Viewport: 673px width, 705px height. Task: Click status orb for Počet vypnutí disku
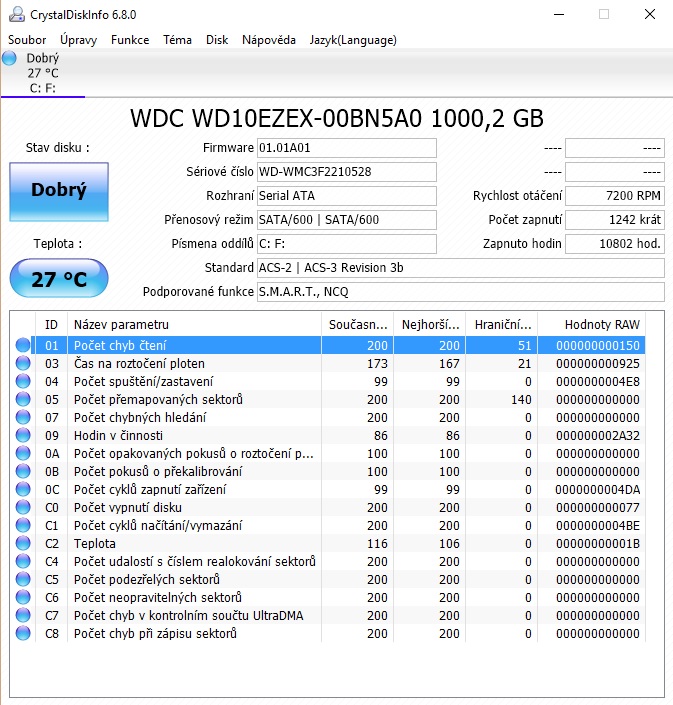[23, 507]
